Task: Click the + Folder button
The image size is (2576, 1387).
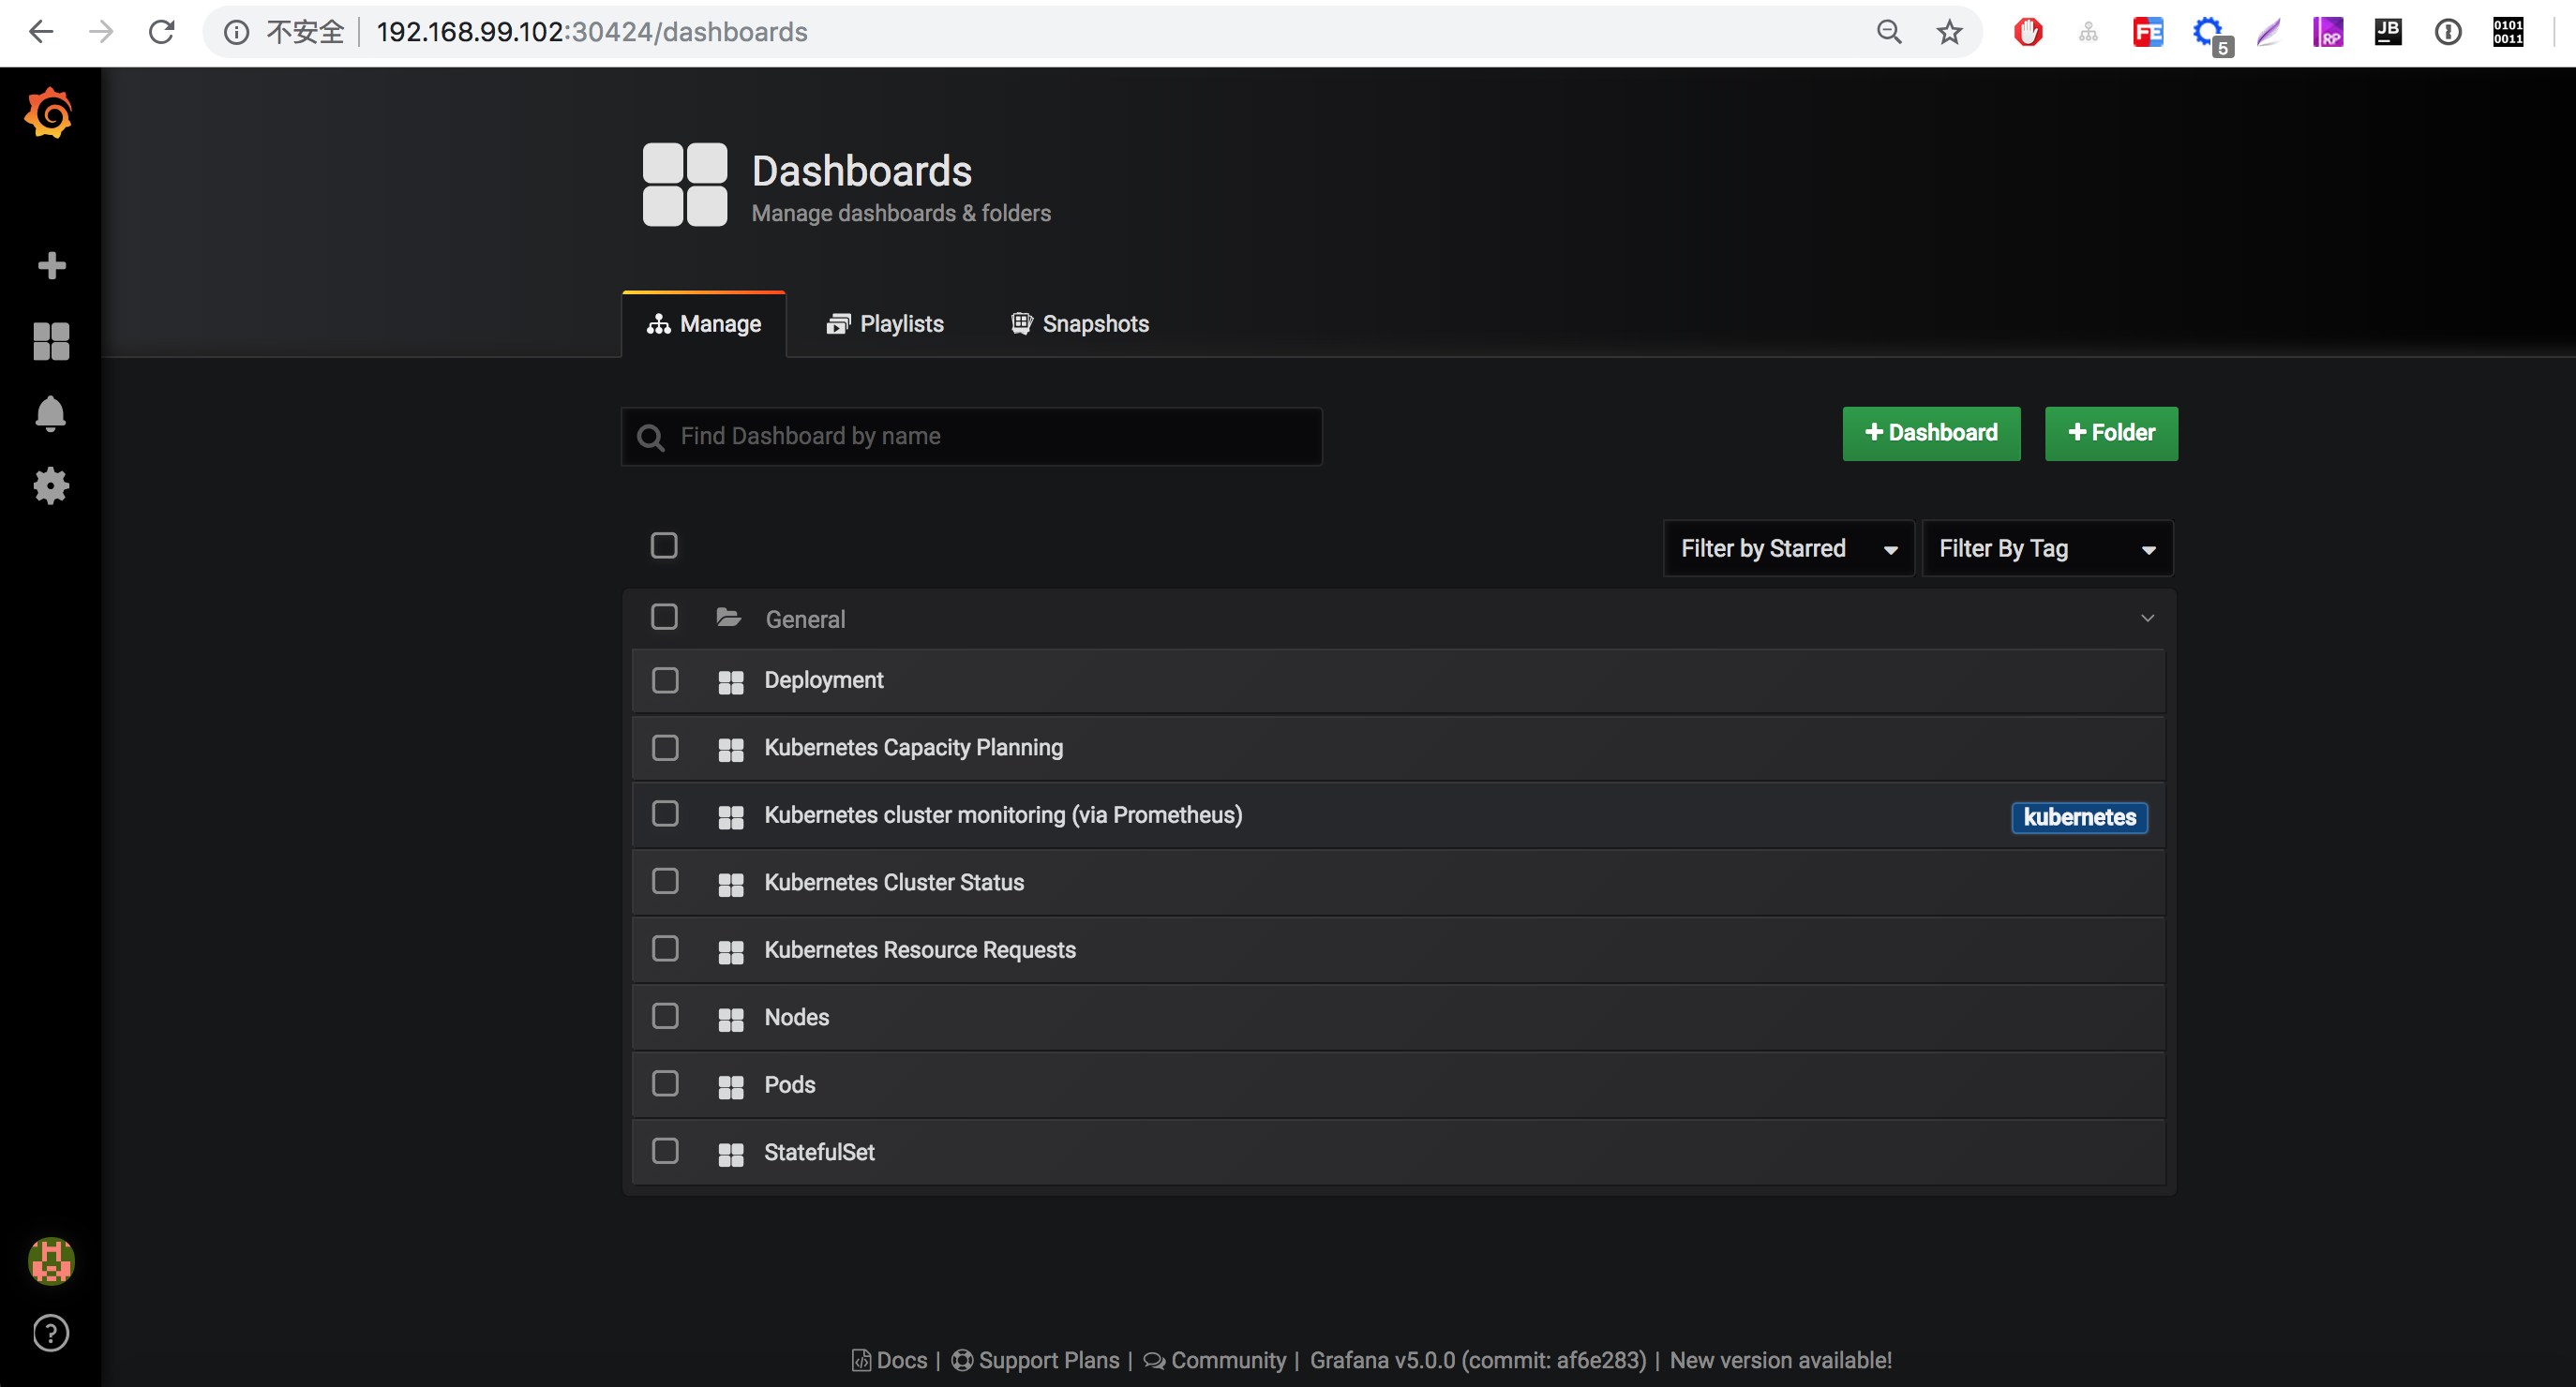Action: [2111, 433]
